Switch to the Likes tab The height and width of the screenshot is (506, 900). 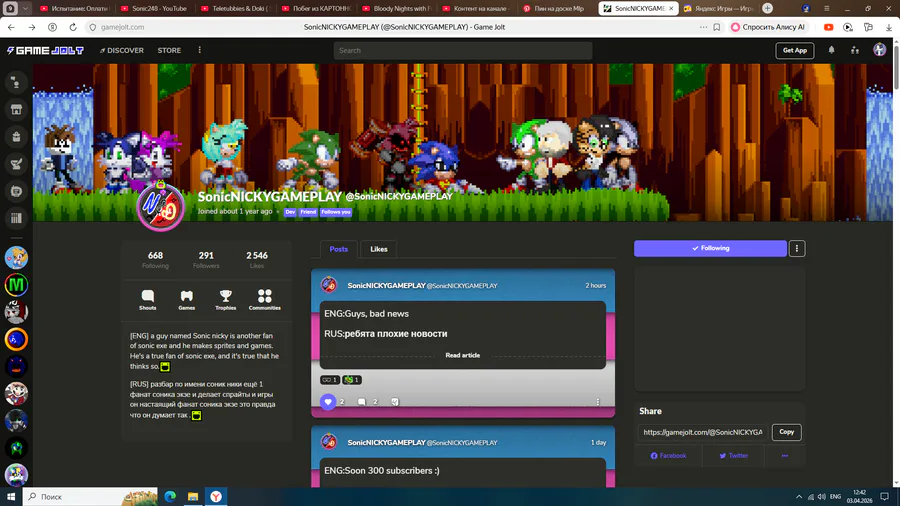[x=379, y=249]
